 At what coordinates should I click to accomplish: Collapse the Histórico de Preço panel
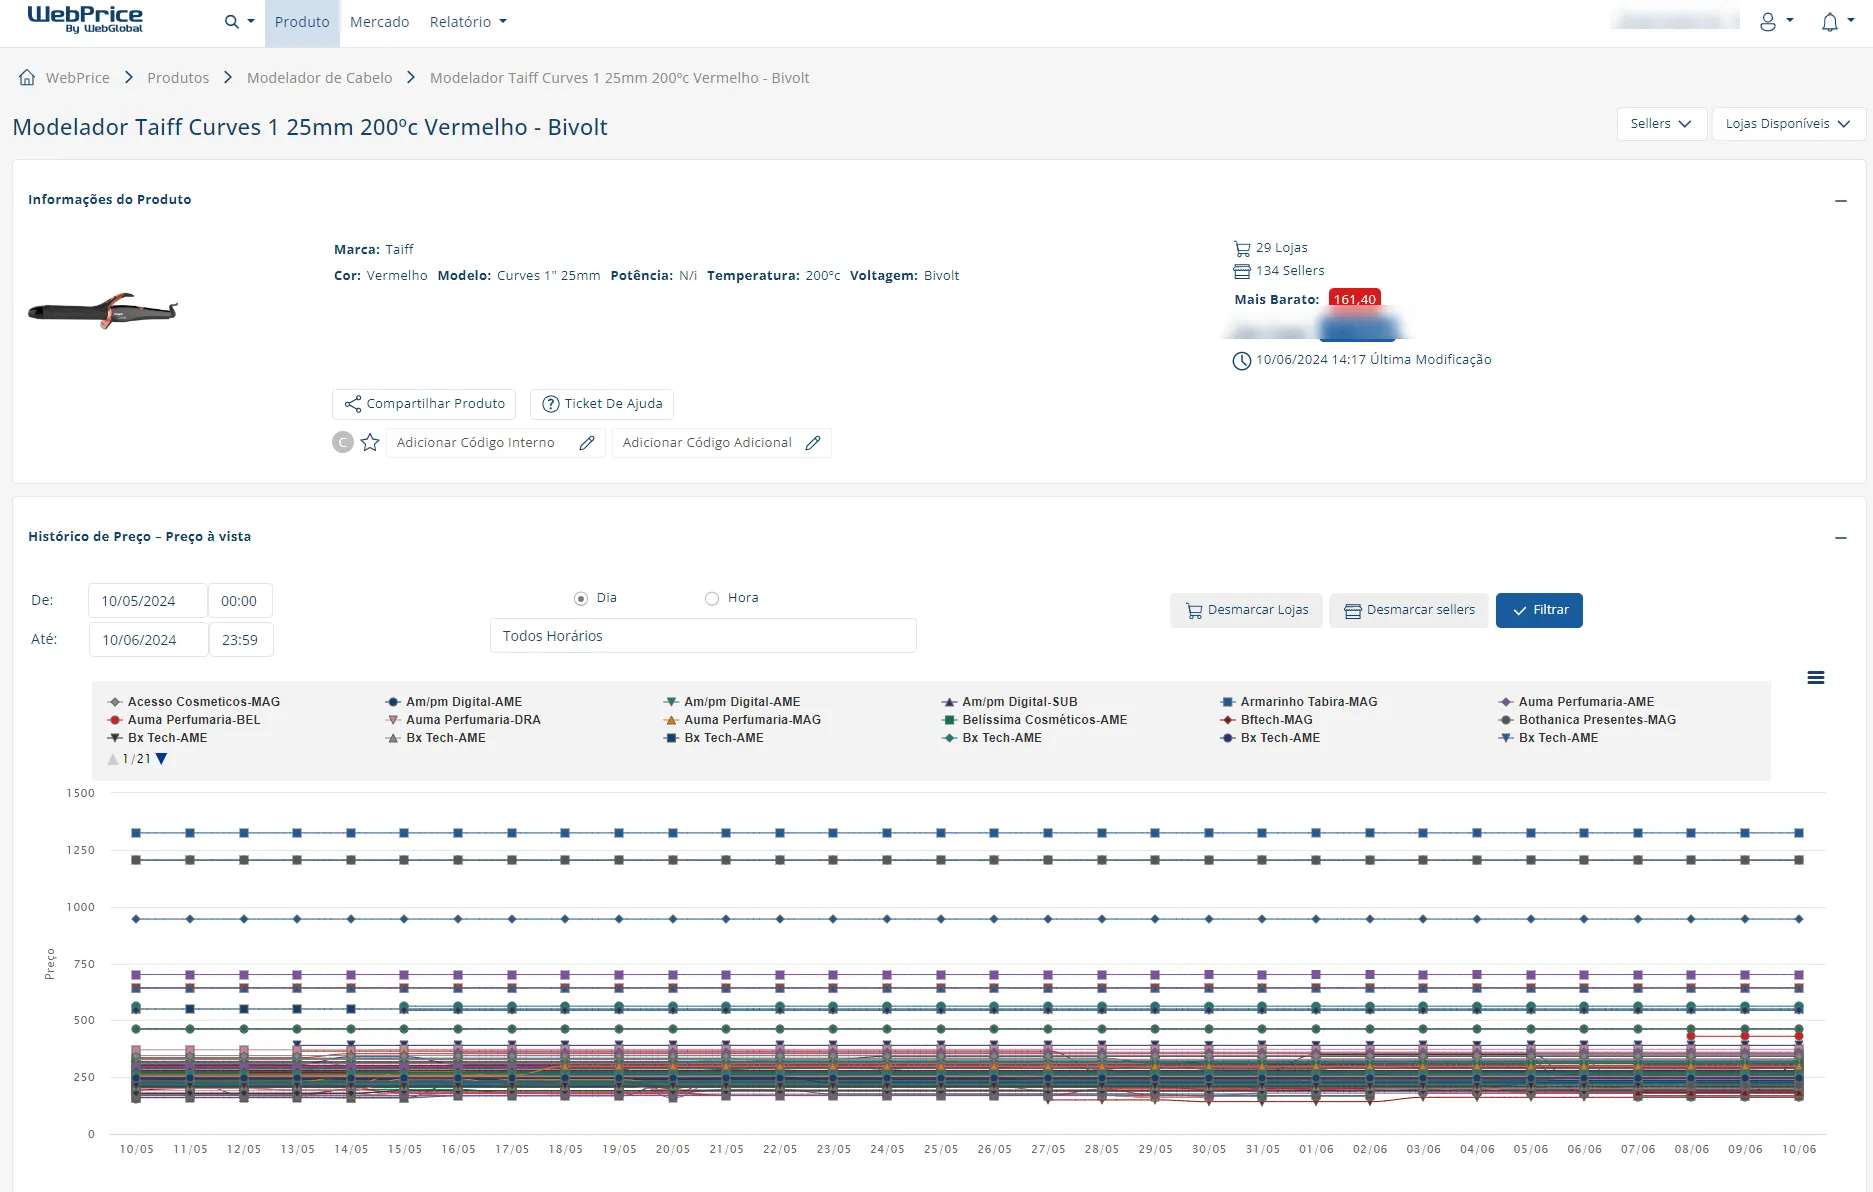point(1840,538)
